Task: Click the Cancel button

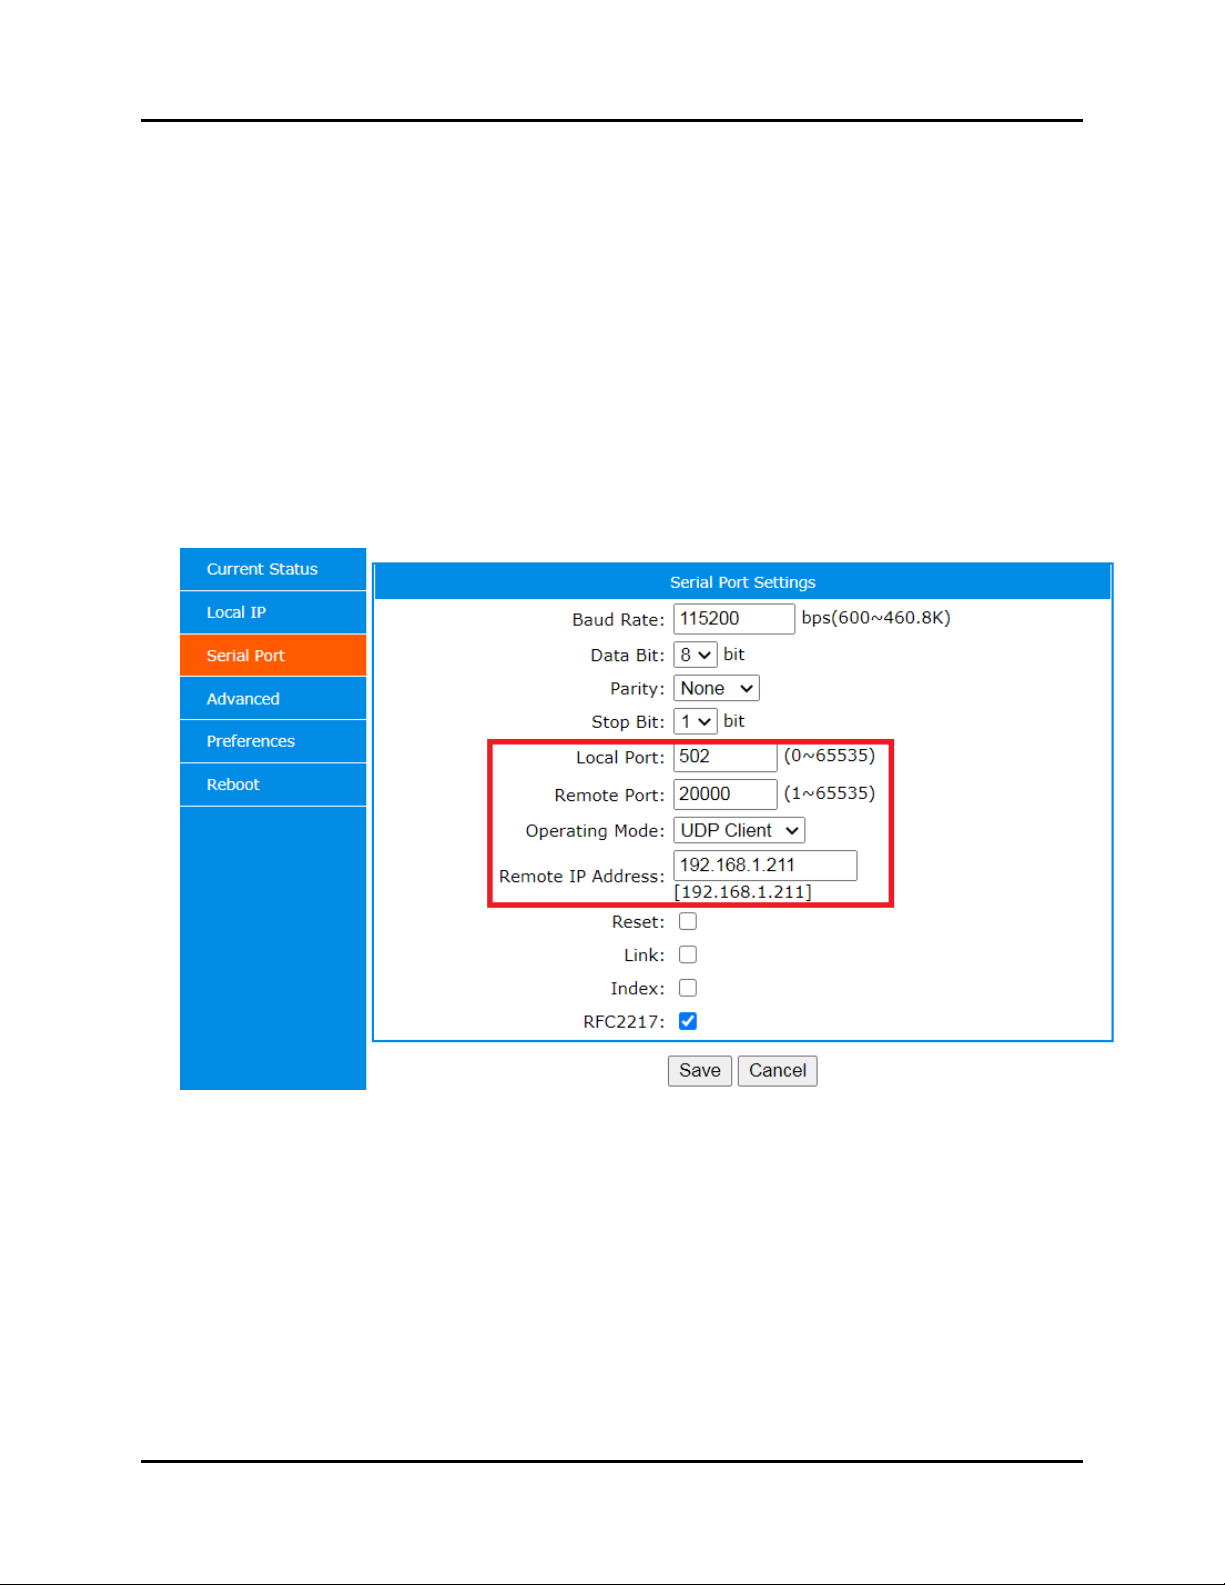Action: tap(777, 1071)
